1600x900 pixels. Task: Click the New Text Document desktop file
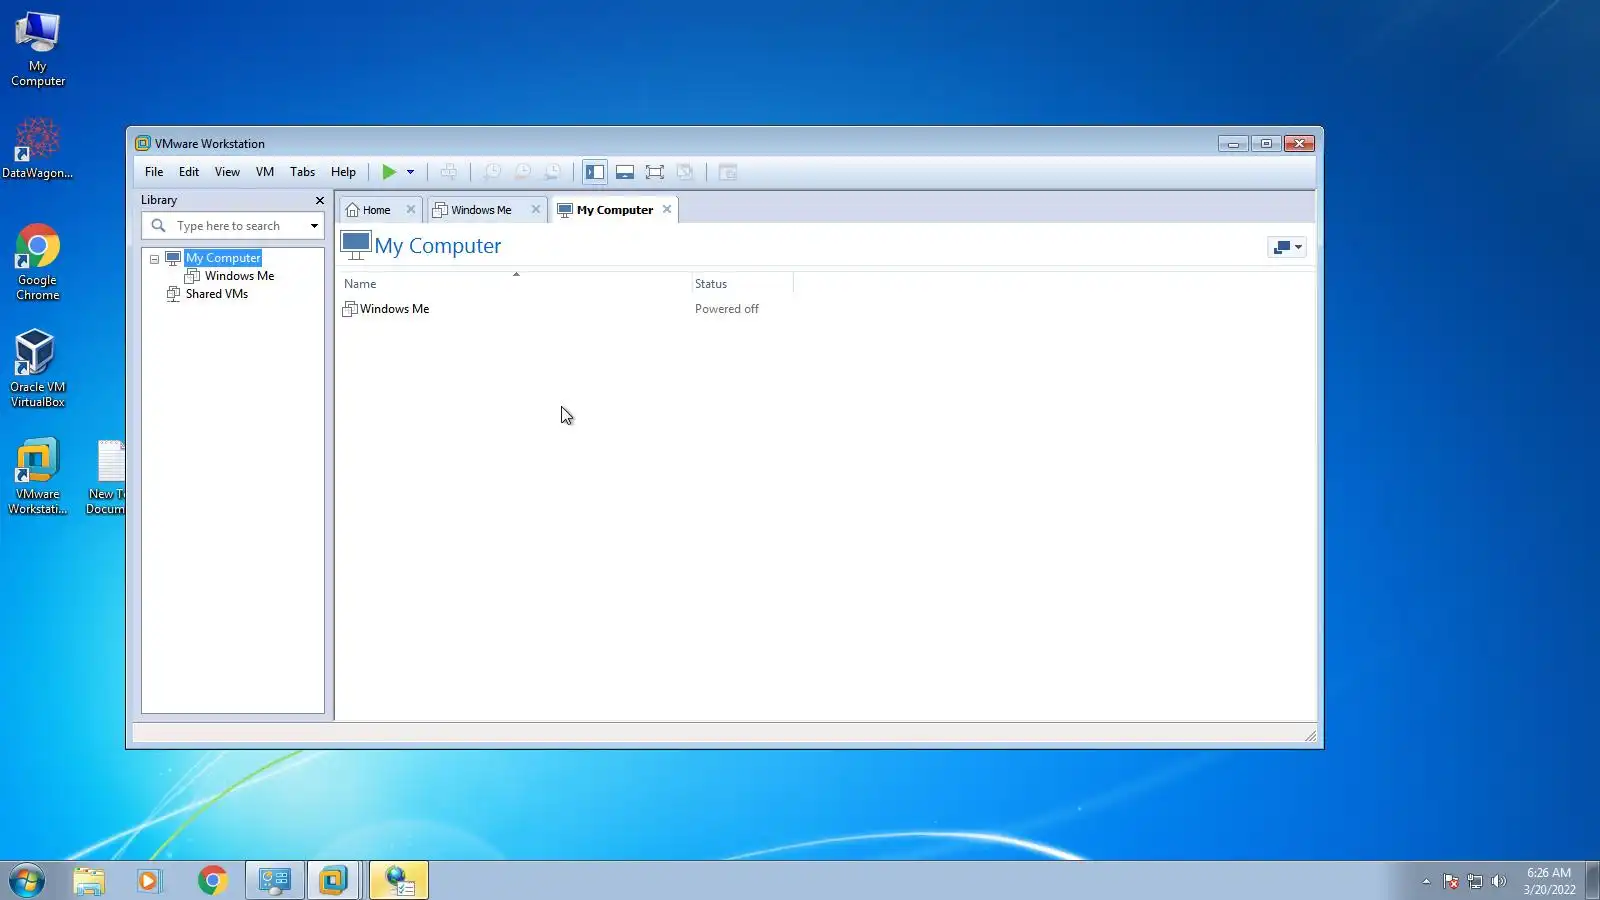point(106,477)
